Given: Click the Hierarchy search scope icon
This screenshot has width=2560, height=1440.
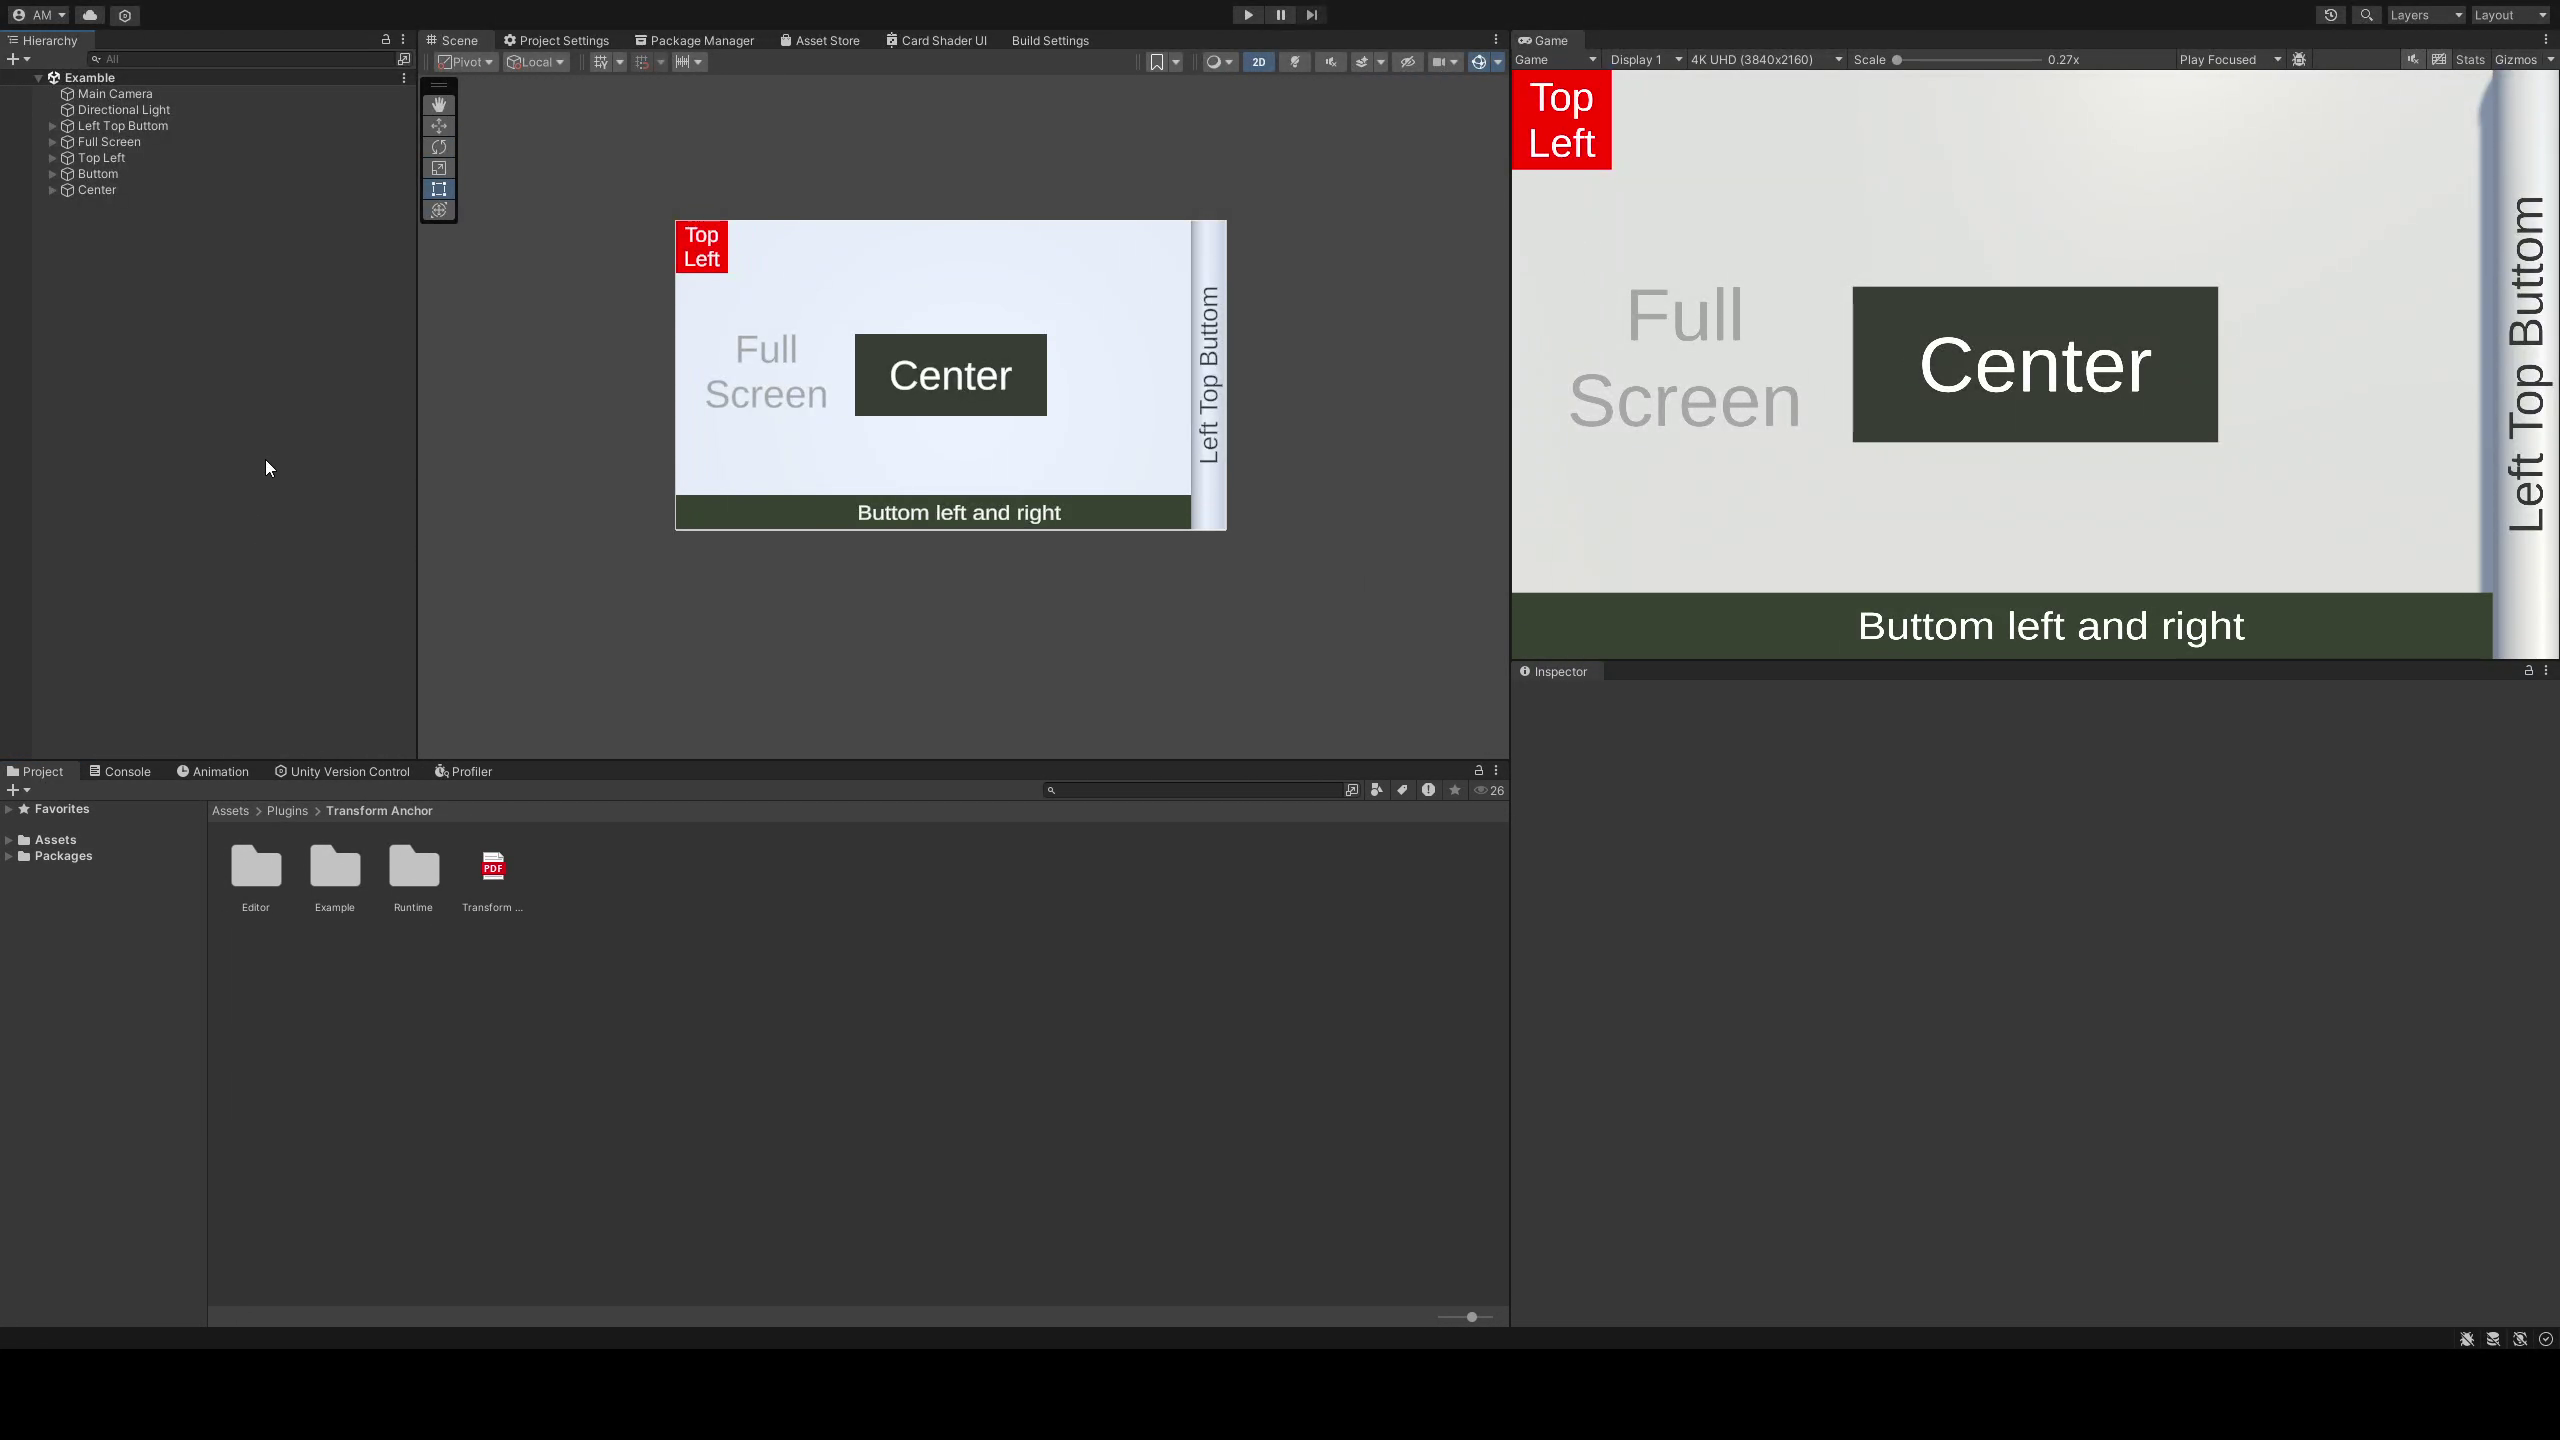Looking at the screenshot, I should tap(404, 59).
